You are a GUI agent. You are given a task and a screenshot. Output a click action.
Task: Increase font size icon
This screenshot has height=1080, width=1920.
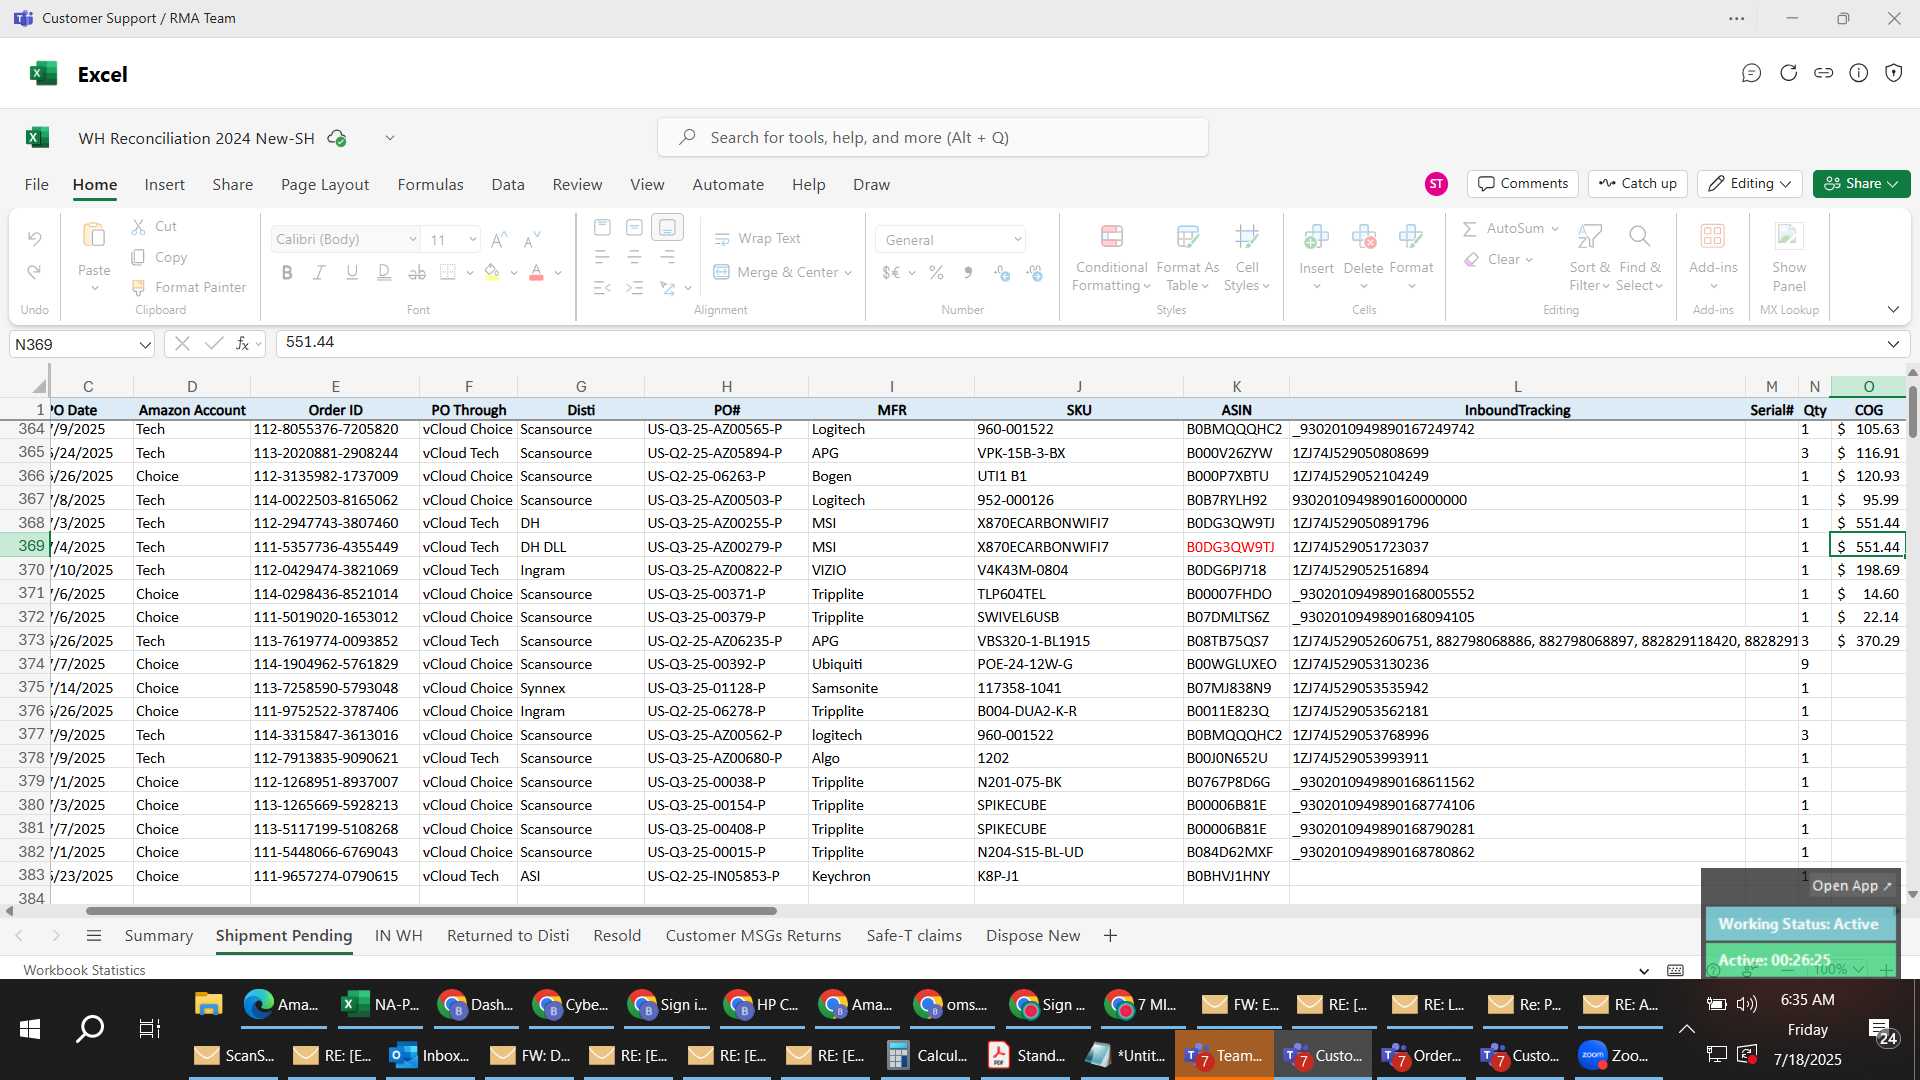(x=500, y=239)
